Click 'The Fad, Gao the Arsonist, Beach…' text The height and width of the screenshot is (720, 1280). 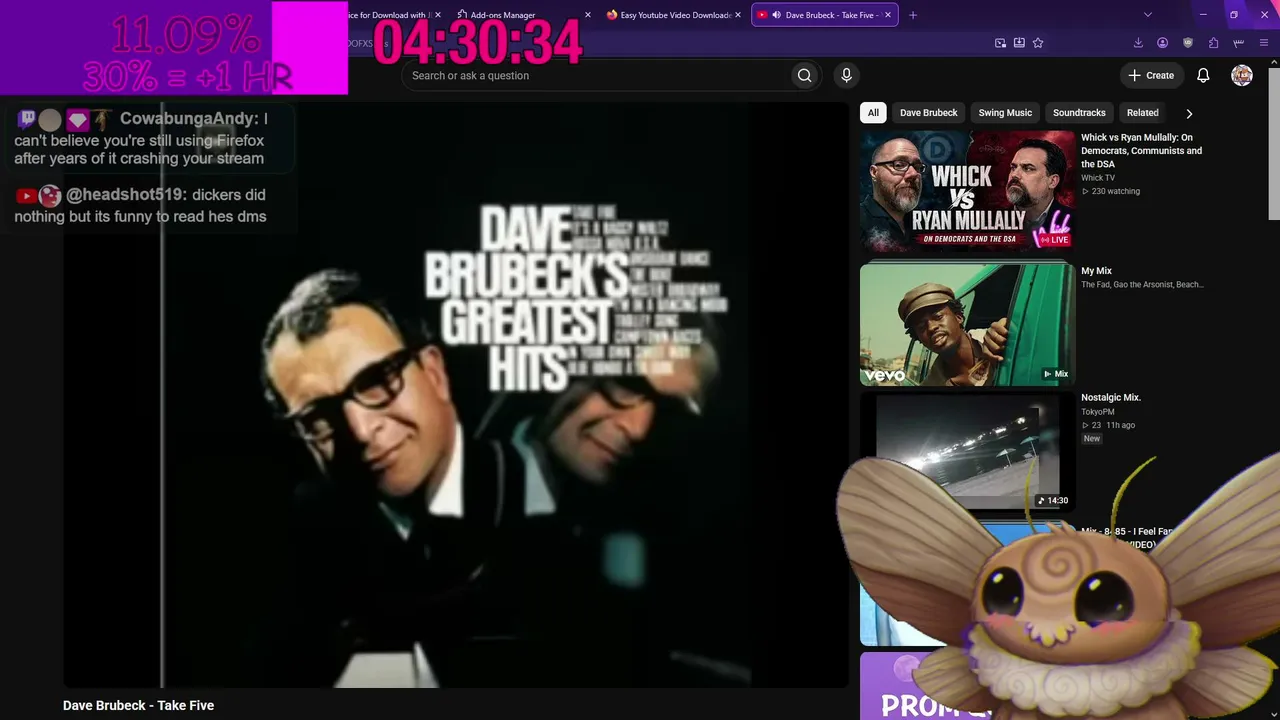coord(1142,285)
